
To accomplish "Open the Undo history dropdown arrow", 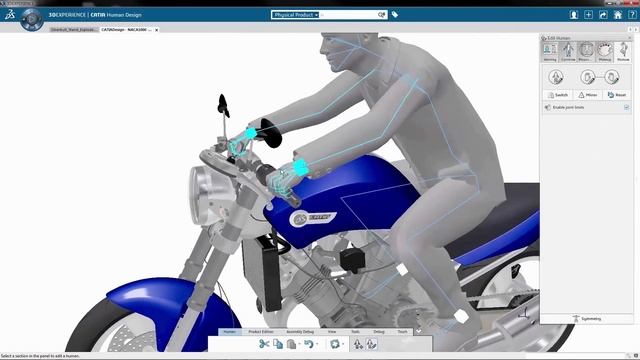I will (x=317, y=344).
